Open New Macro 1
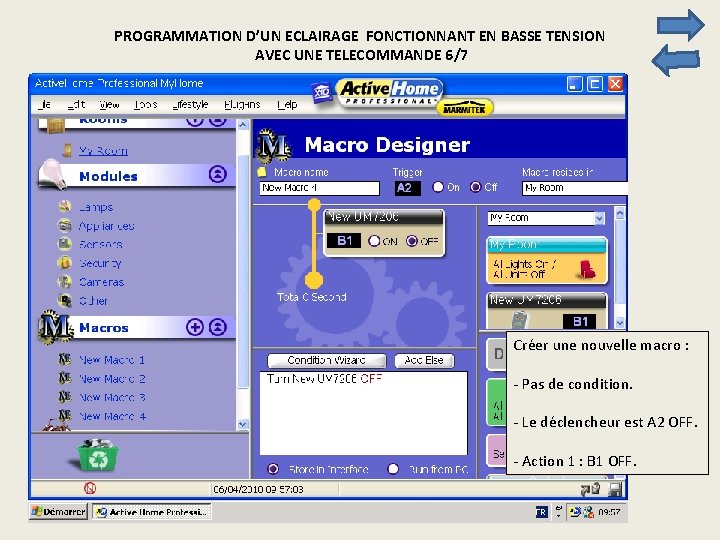 tap(112, 360)
